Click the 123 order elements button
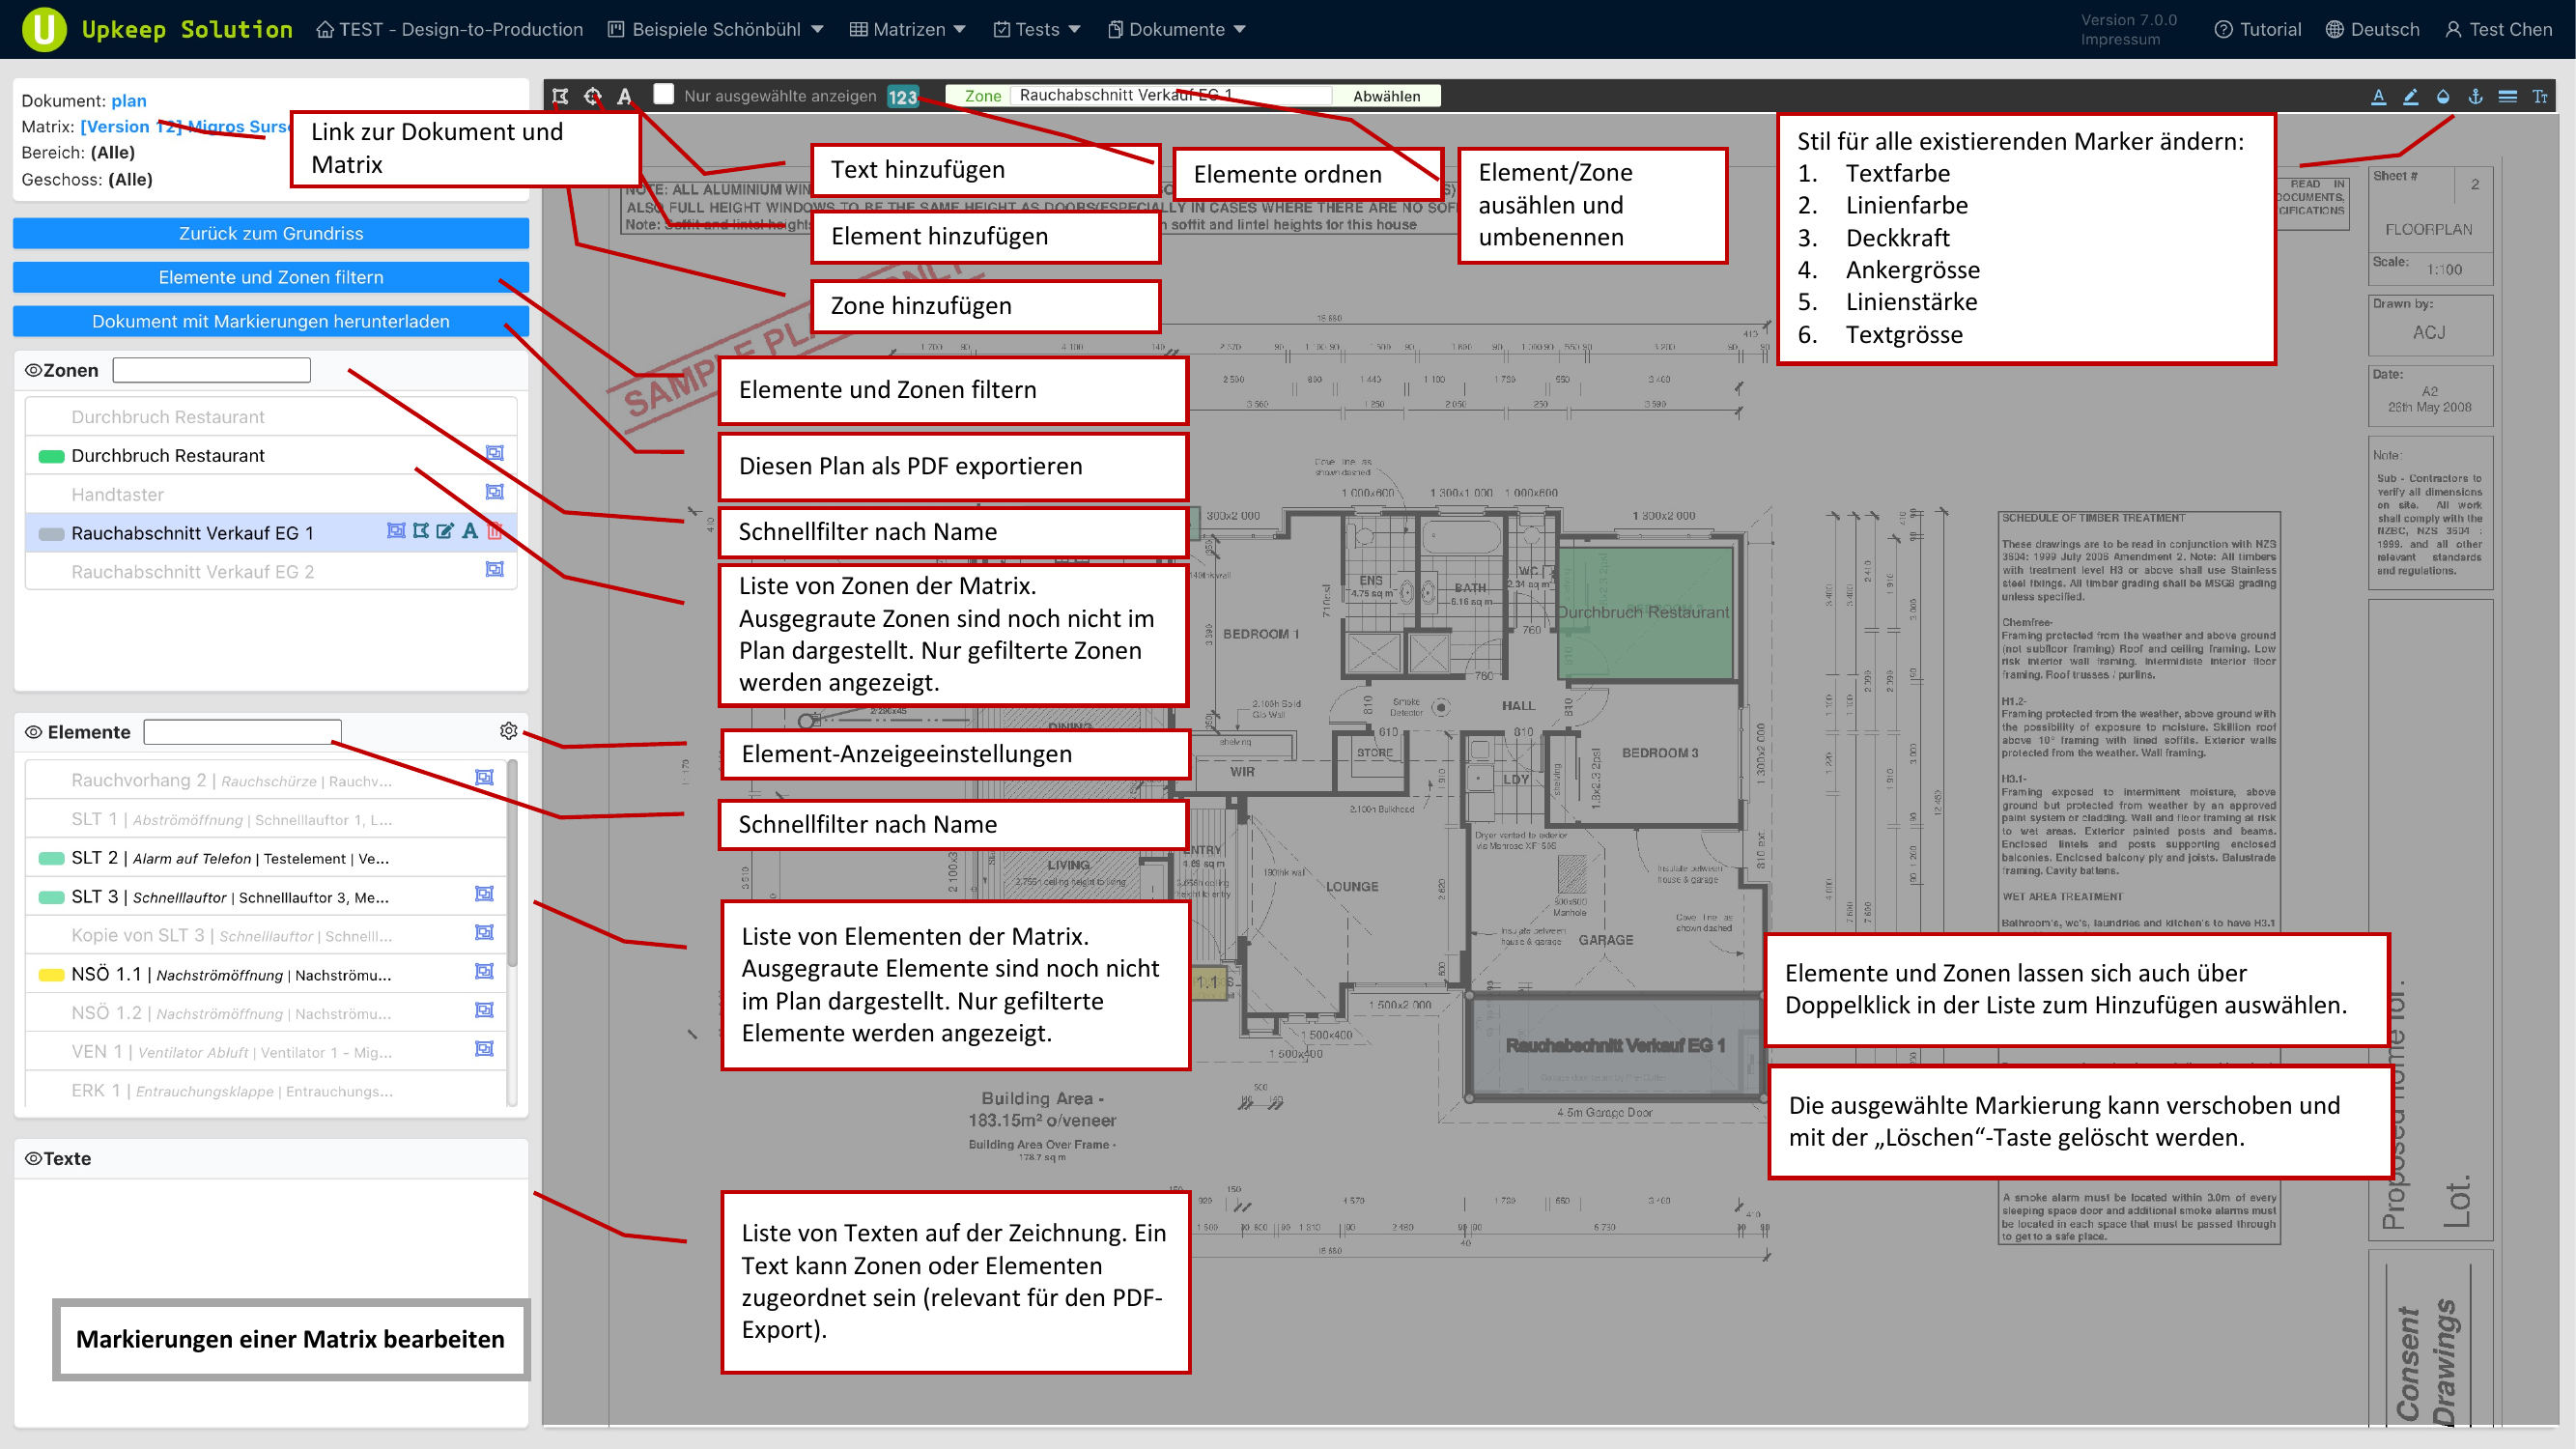 point(902,96)
